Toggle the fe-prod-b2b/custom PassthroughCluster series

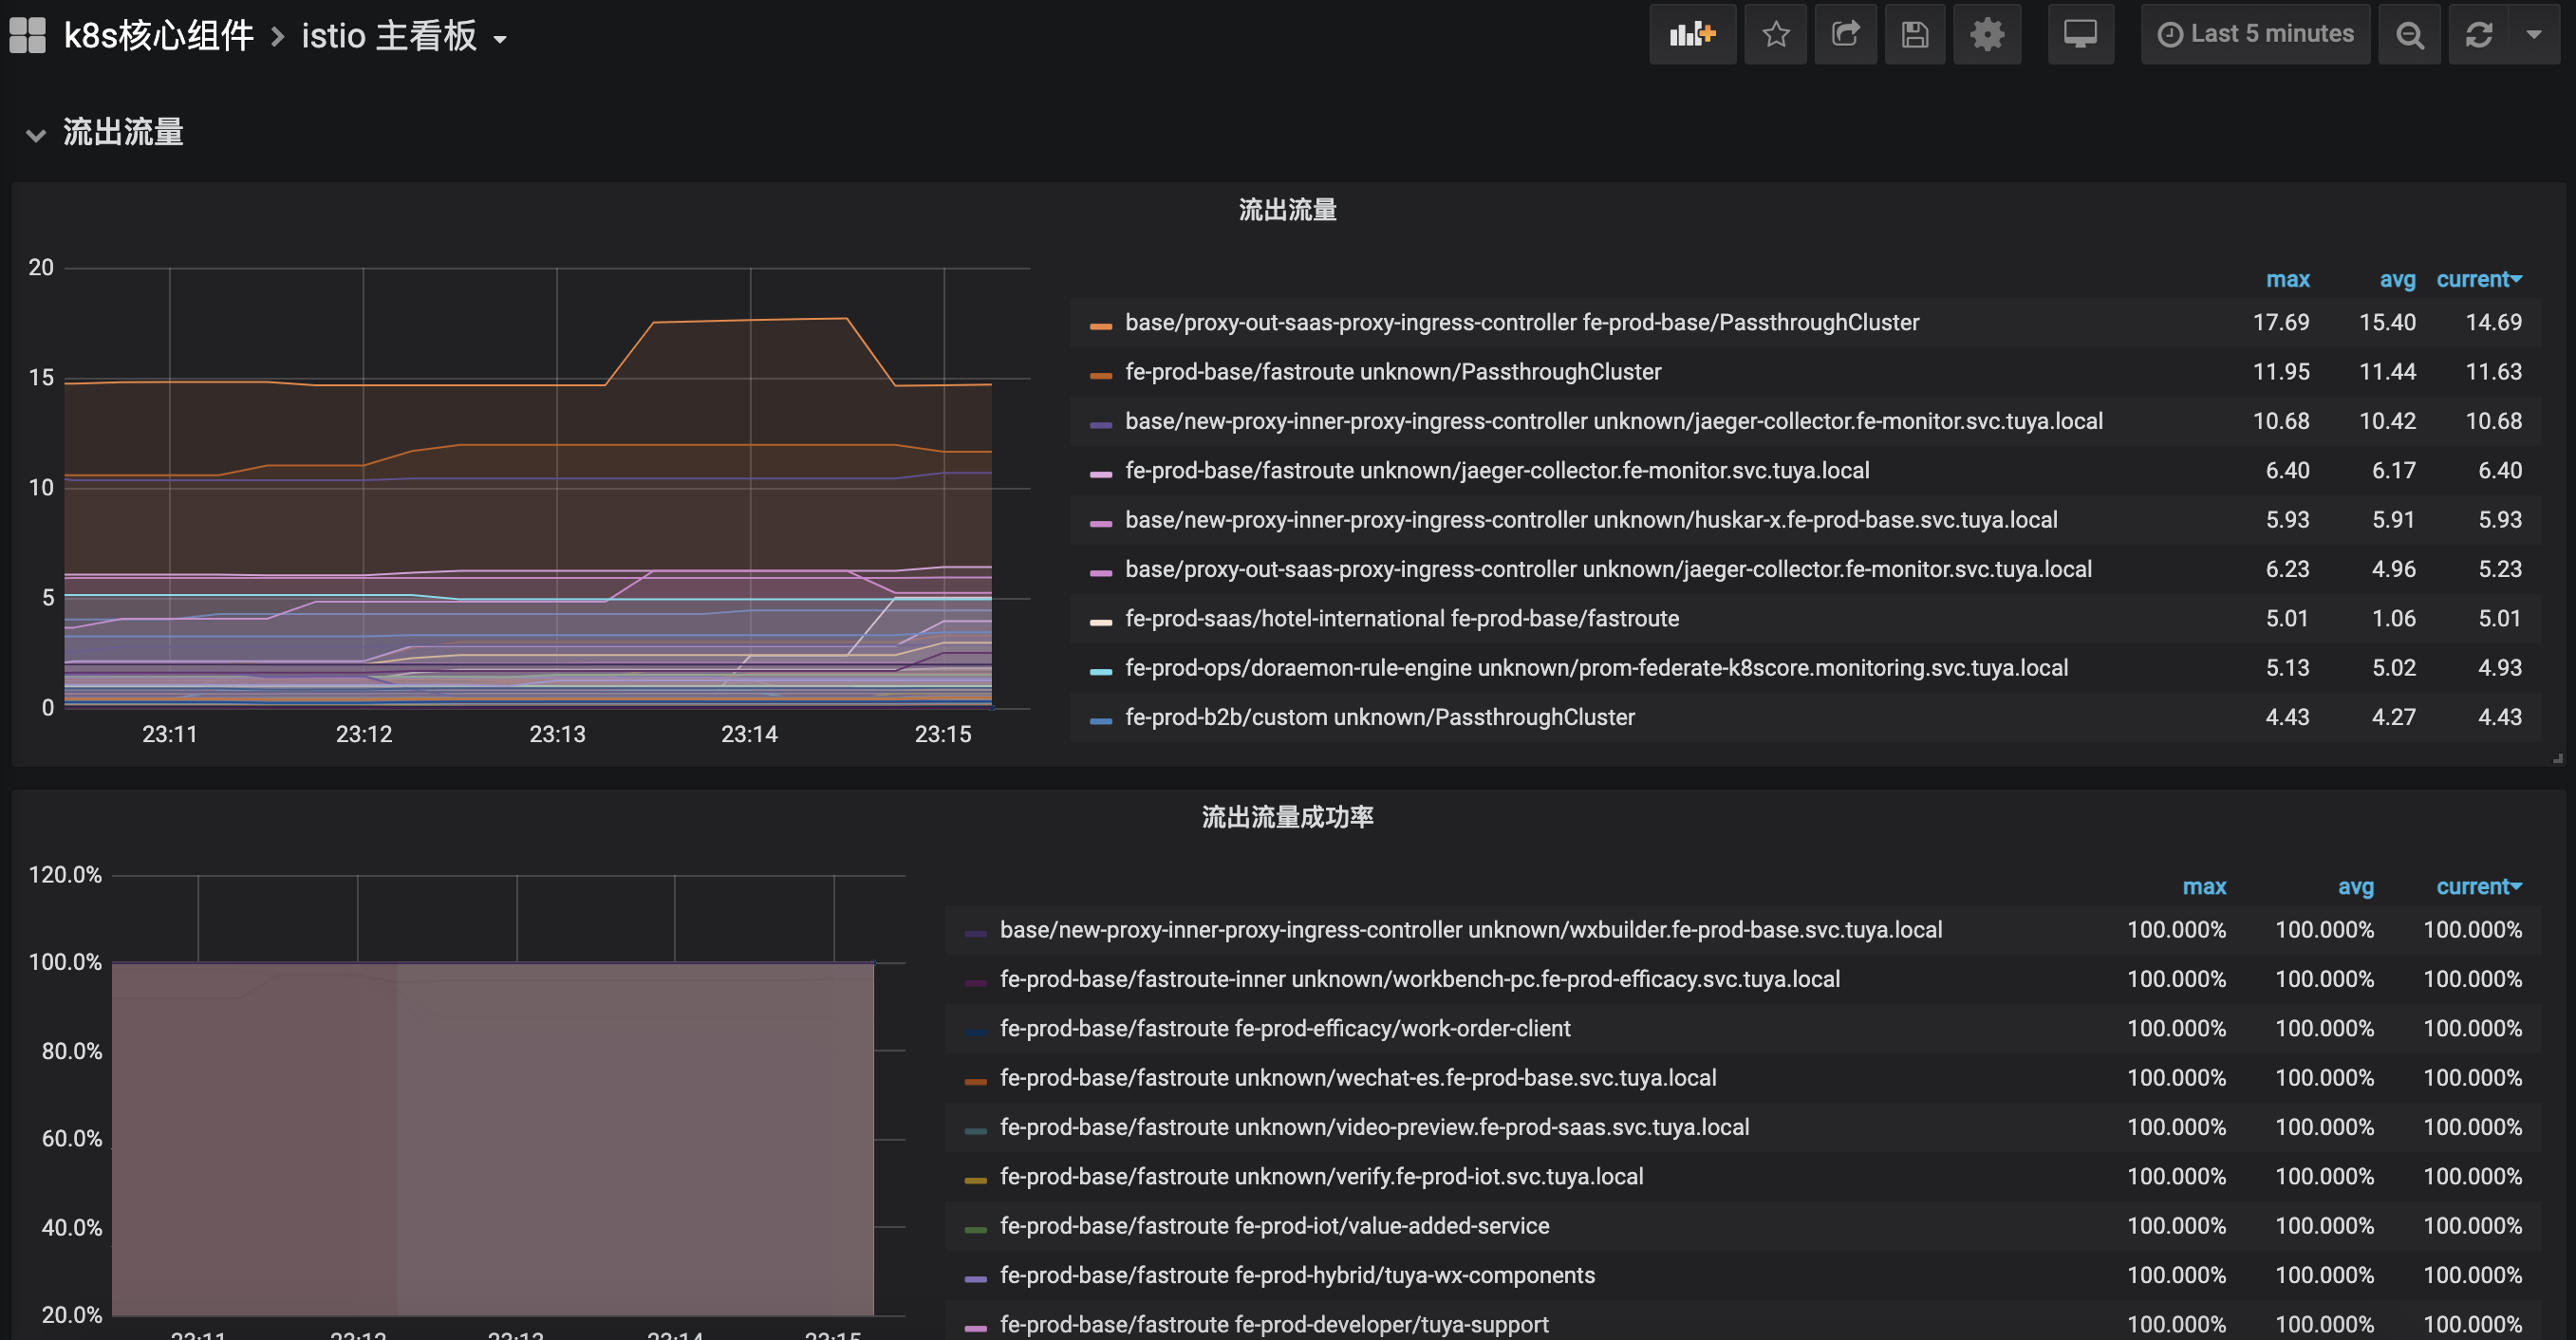(x=1379, y=717)
